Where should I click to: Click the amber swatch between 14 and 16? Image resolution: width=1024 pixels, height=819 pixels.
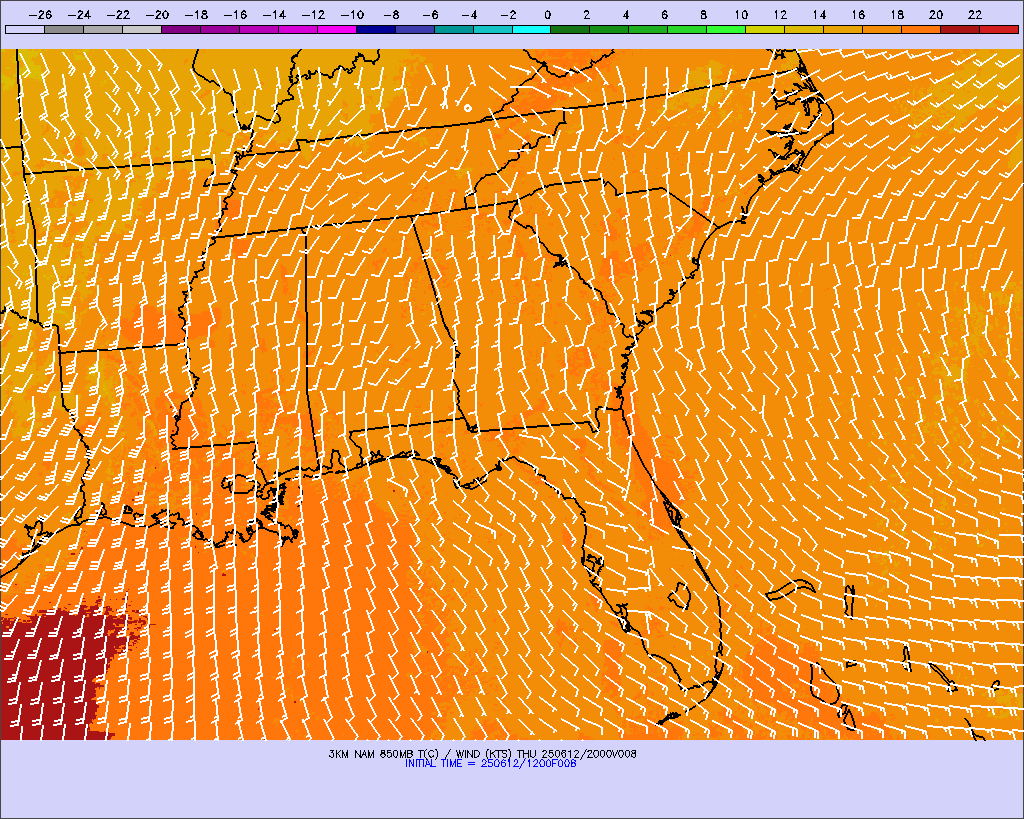tap(843, 29)
